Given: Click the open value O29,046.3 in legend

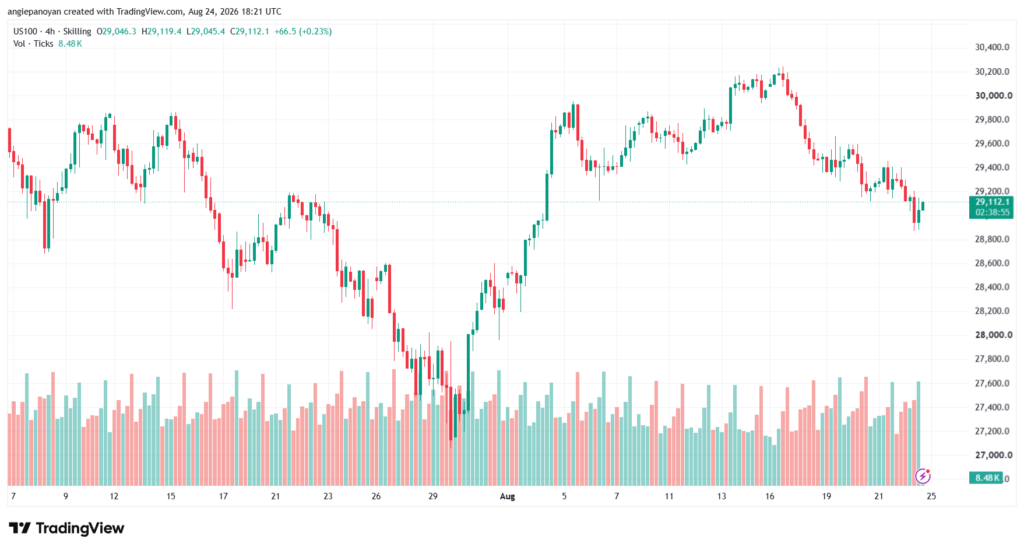Looking at the screenshot, I should pyautogui.click(x=116, y=31).
